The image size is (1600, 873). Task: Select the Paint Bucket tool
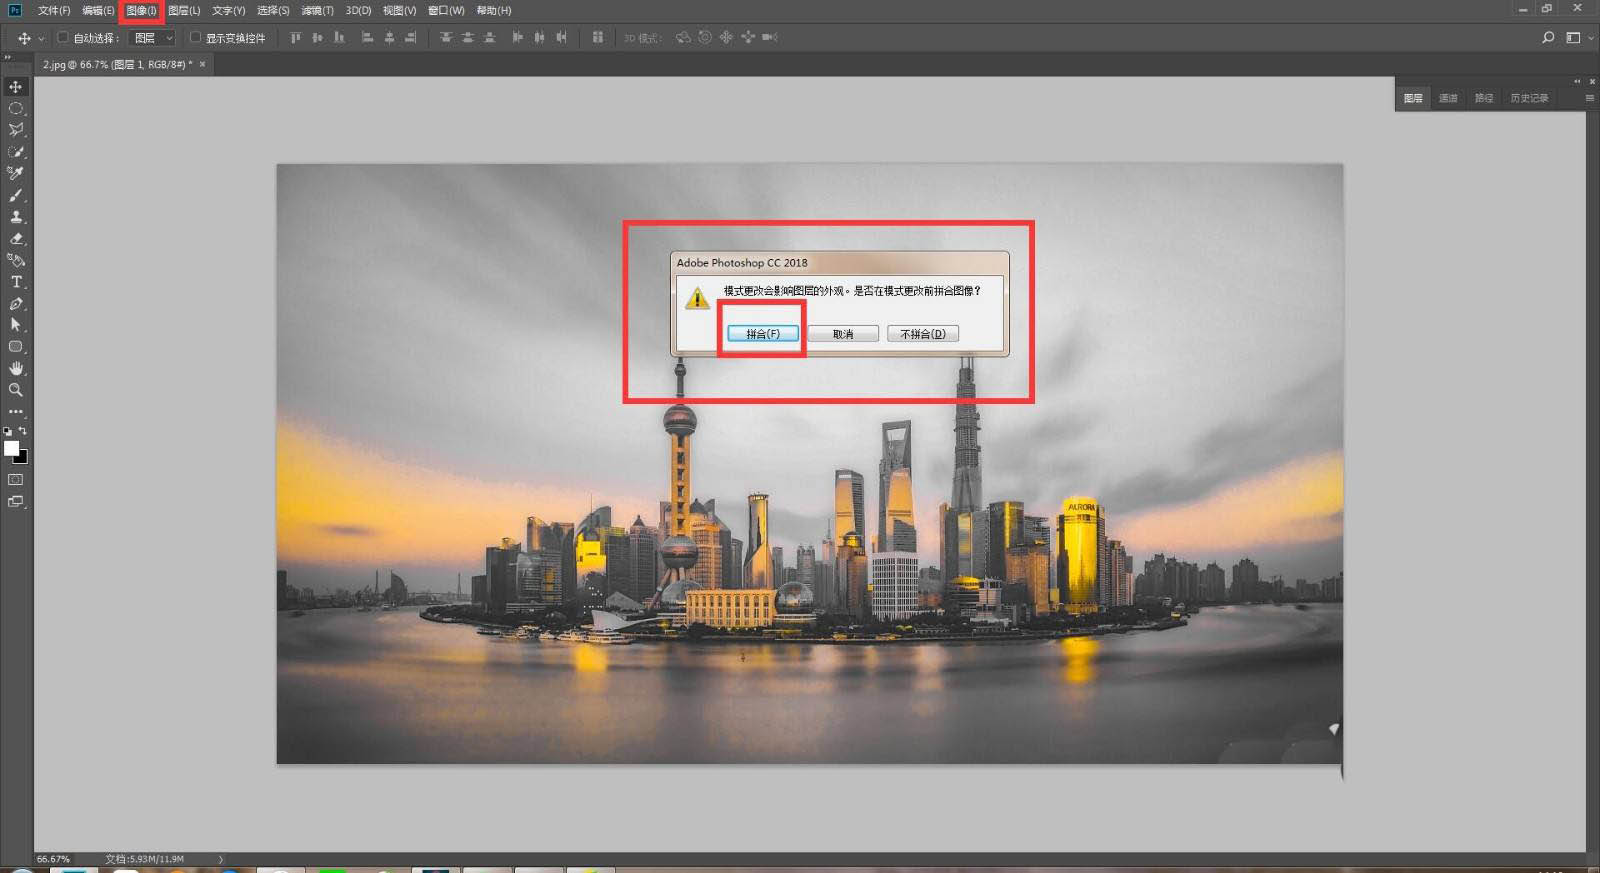pyautogui.click(x=16, y=260)
